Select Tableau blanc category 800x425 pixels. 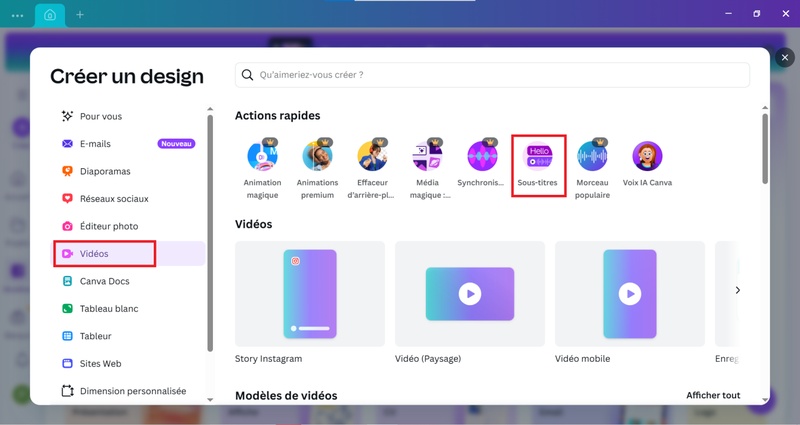[129, 309]
